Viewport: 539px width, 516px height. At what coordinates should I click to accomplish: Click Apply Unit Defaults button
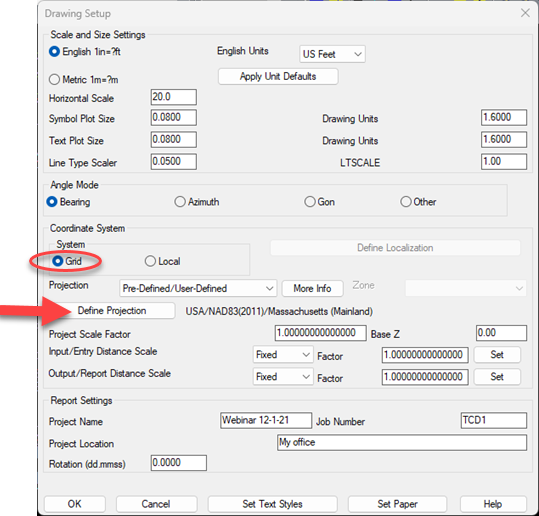click(x=278, y=76)
